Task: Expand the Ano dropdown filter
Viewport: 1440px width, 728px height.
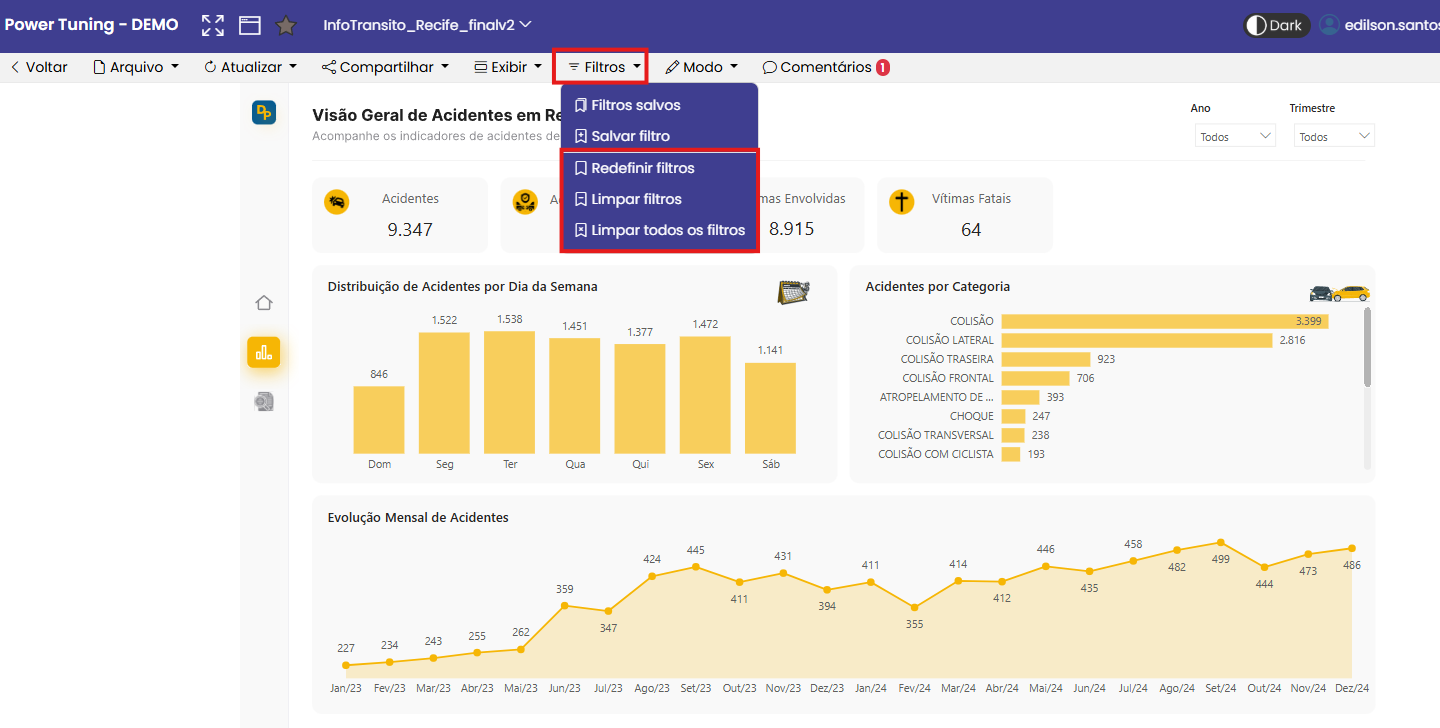Action: (1235, 136)
